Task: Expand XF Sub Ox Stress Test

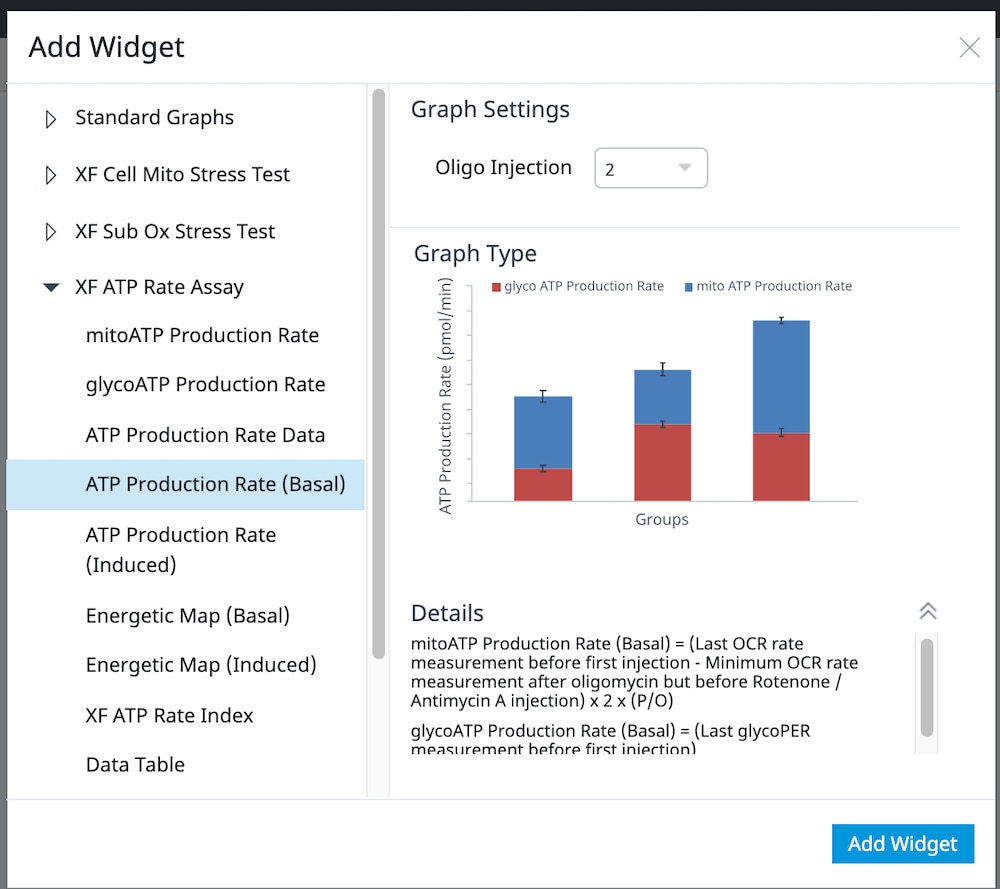Action: (x=51, y=233)
